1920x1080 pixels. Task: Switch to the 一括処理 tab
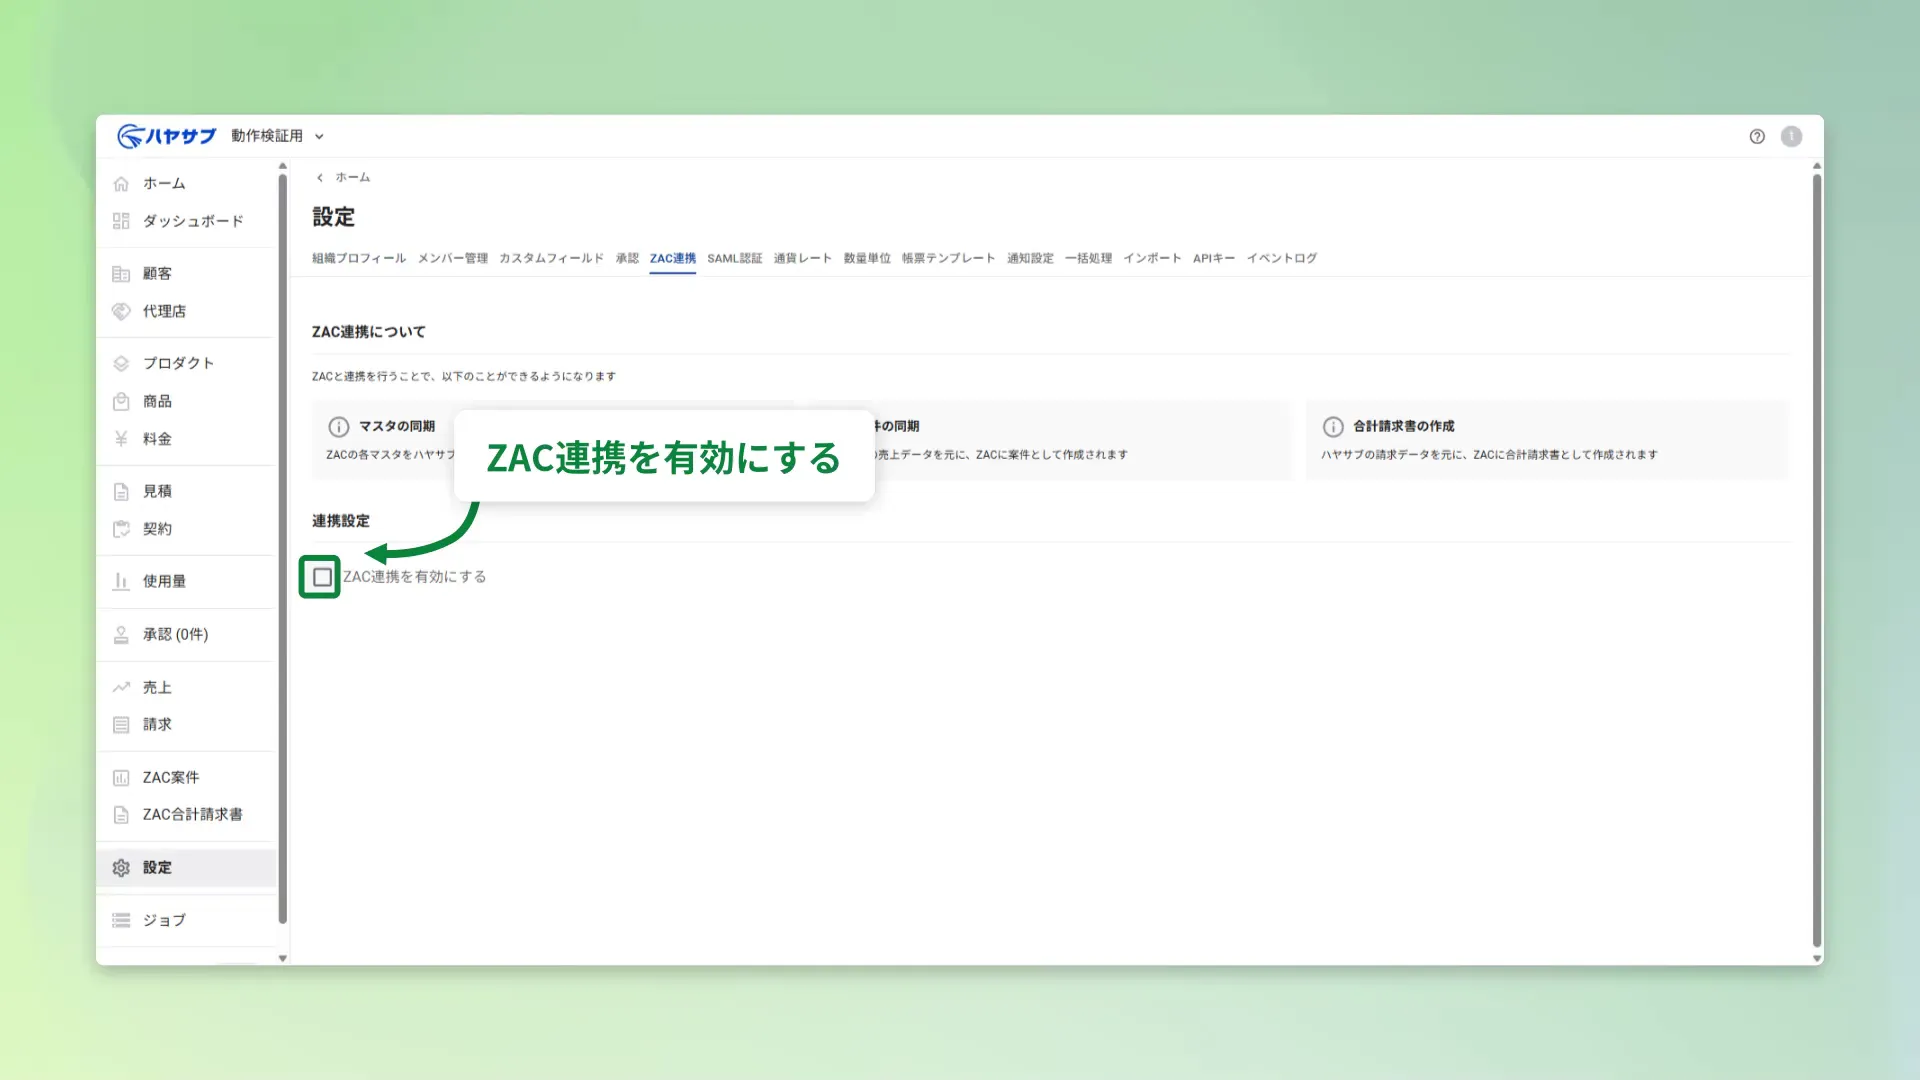[1089, 258]
